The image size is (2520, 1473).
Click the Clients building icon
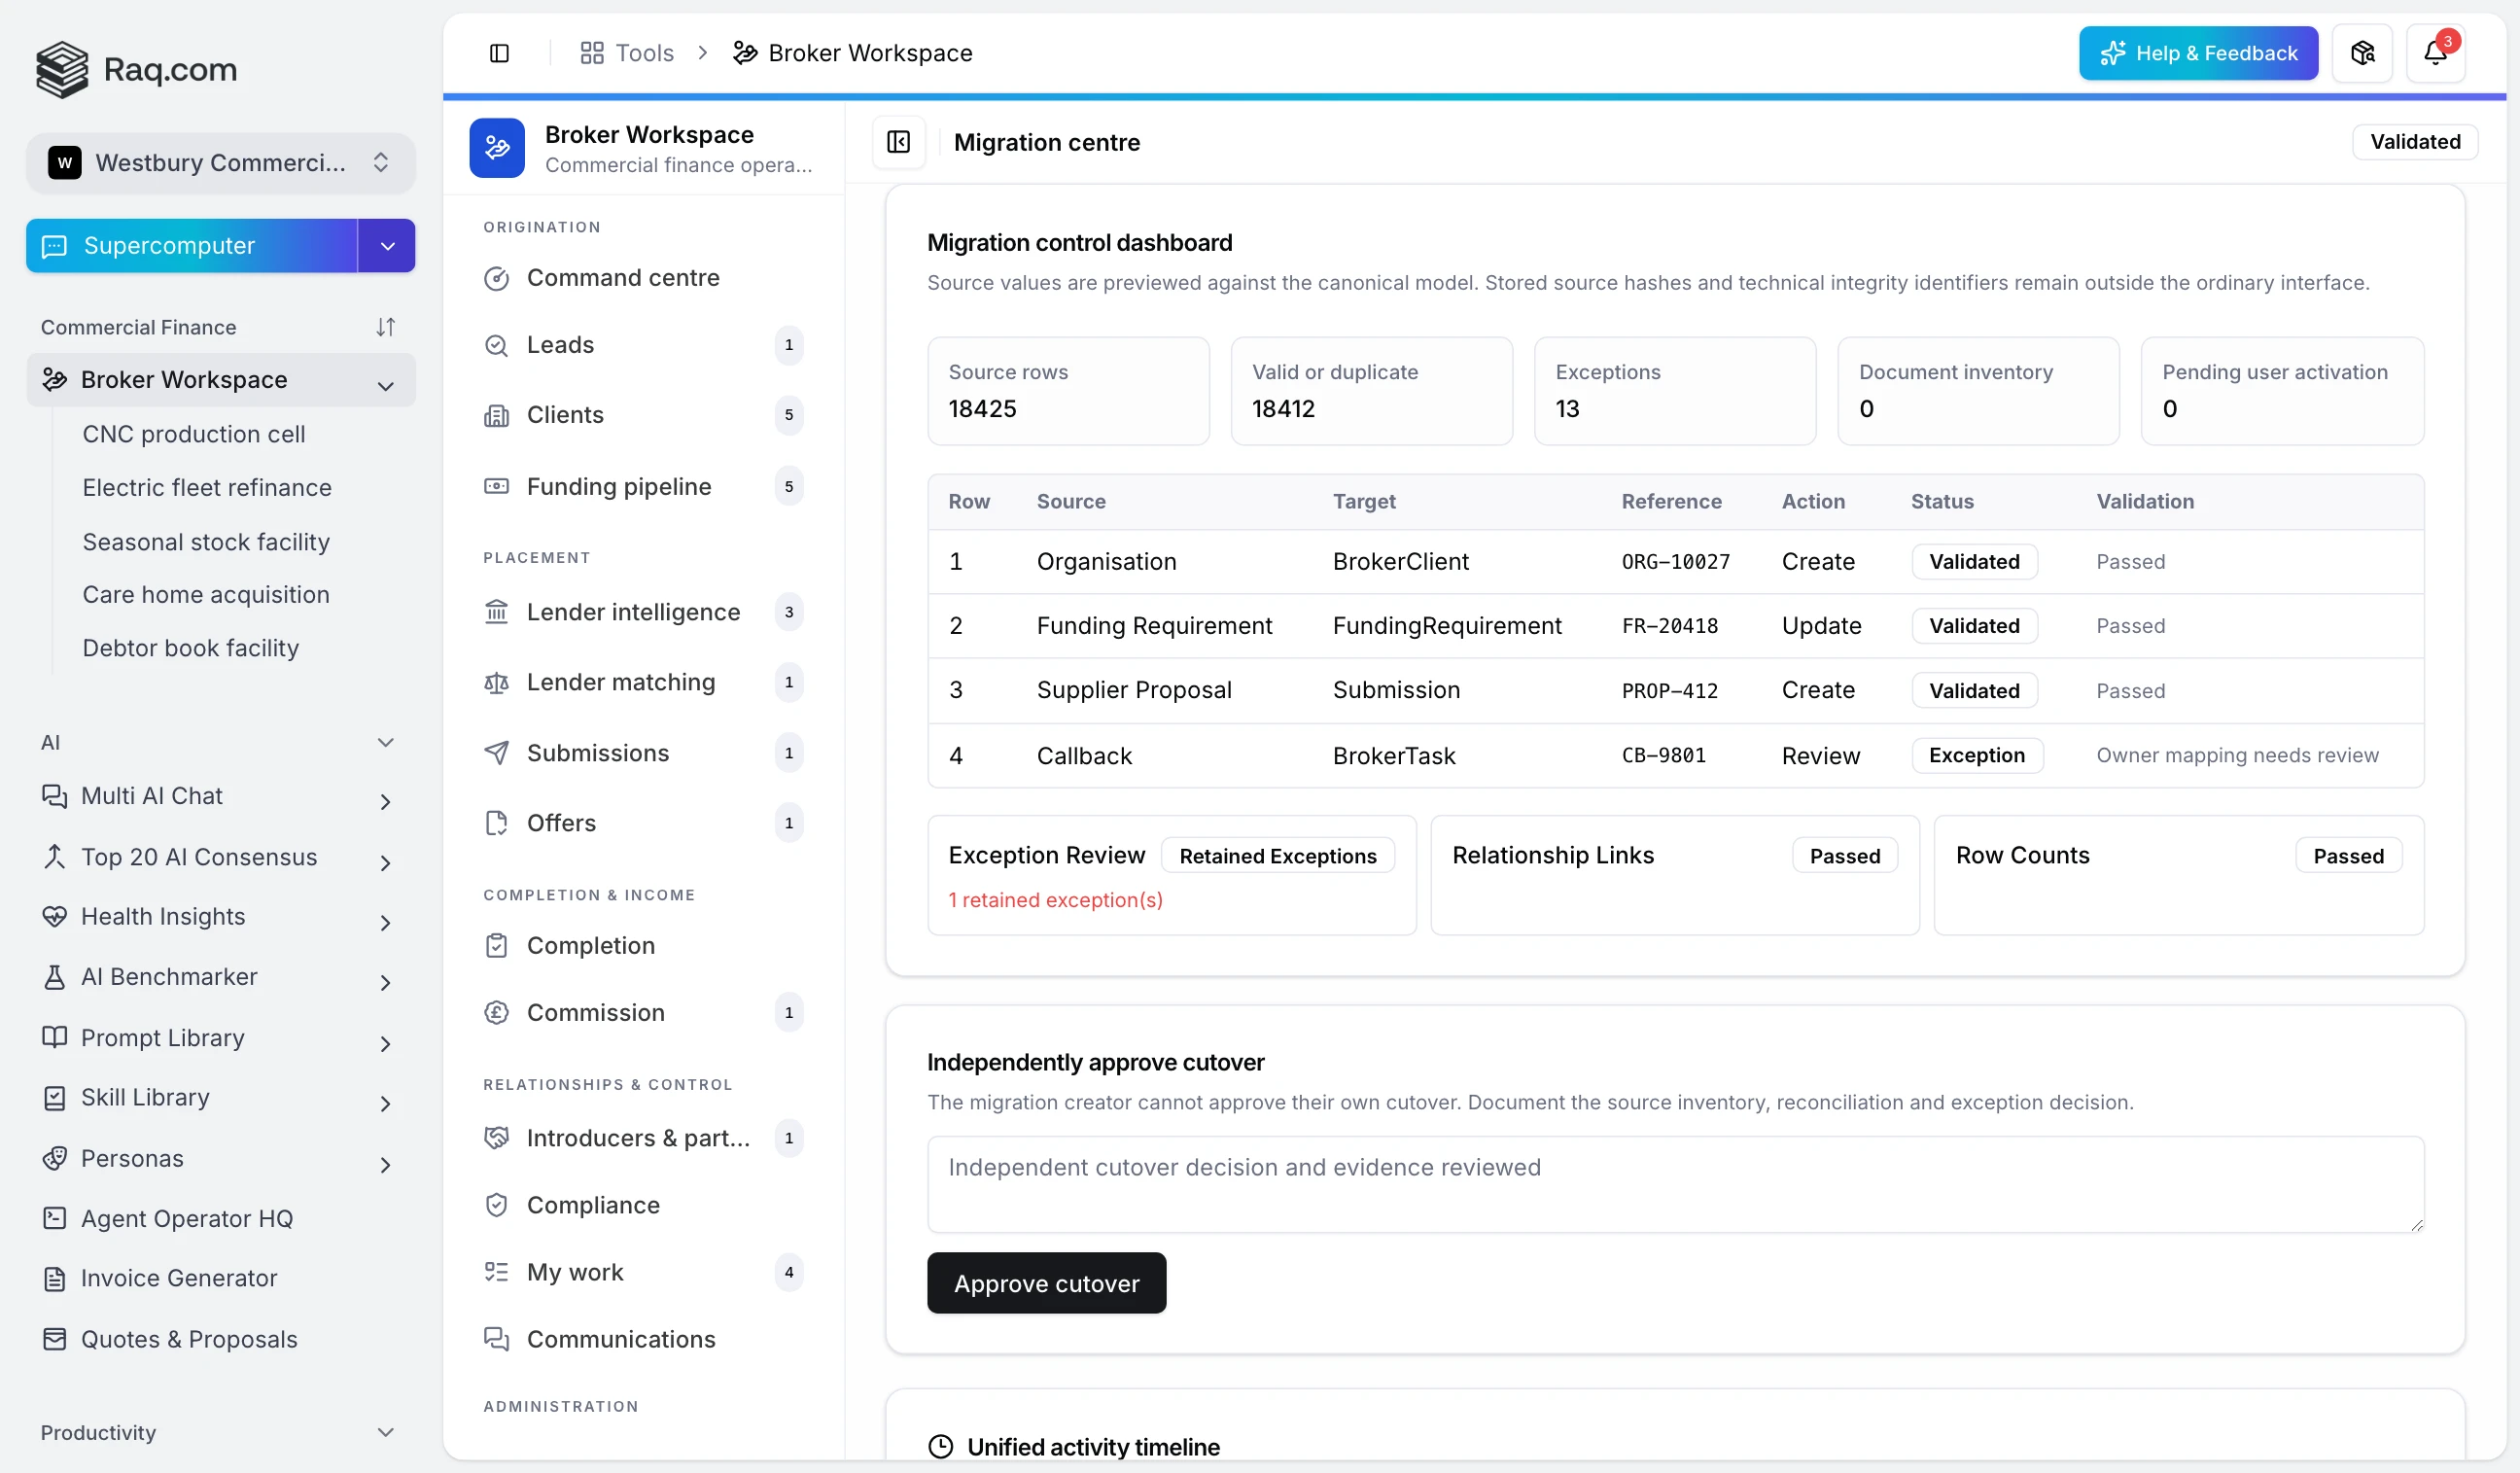tap(496, 415)
